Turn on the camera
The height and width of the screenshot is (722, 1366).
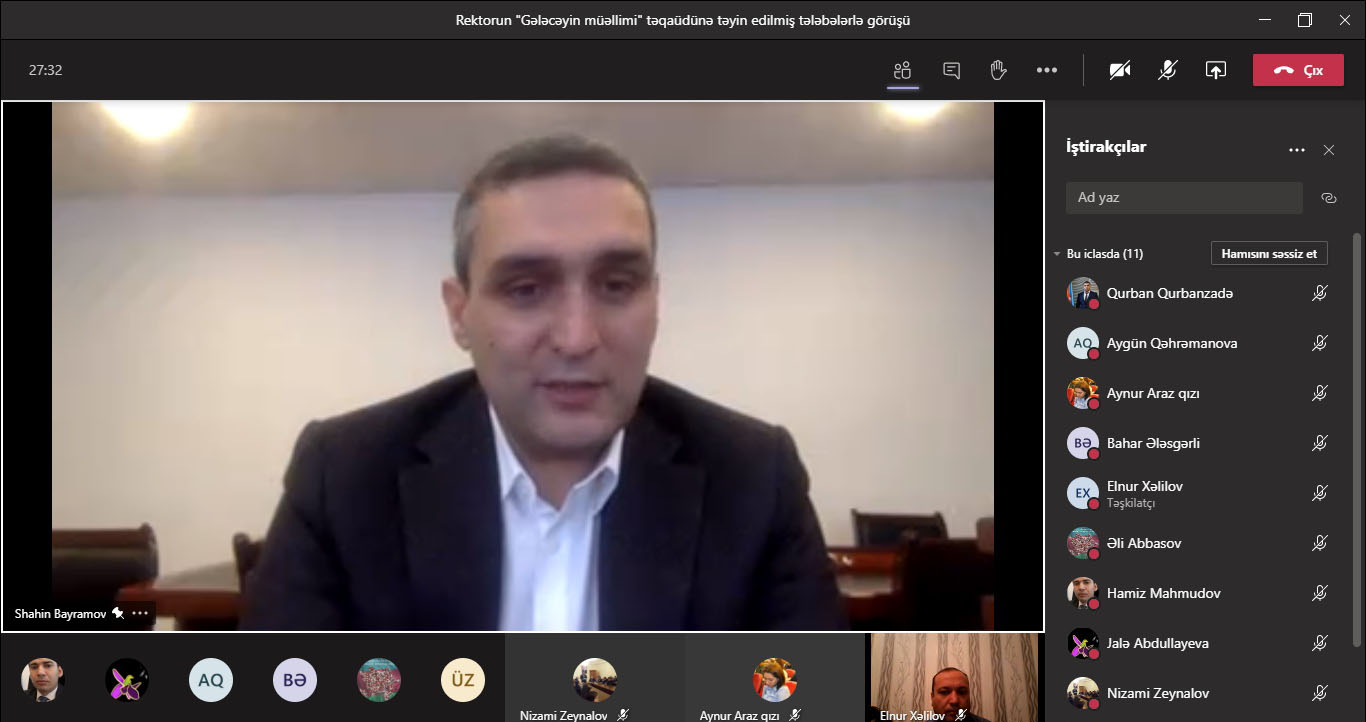coord(1120,70)
